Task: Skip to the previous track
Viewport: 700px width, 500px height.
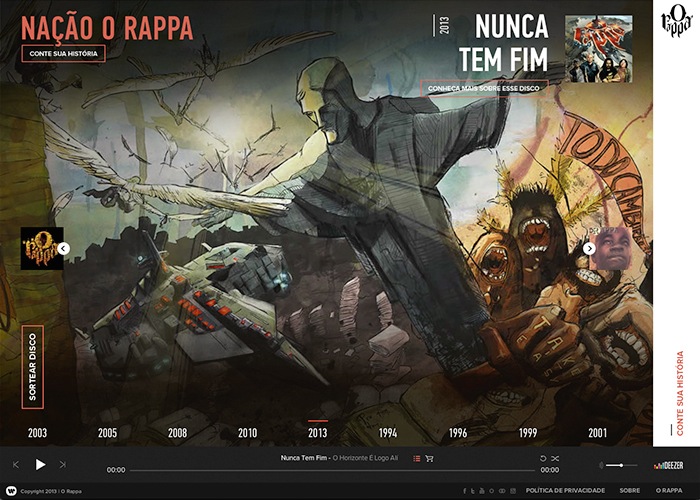Action: [16, 465]
